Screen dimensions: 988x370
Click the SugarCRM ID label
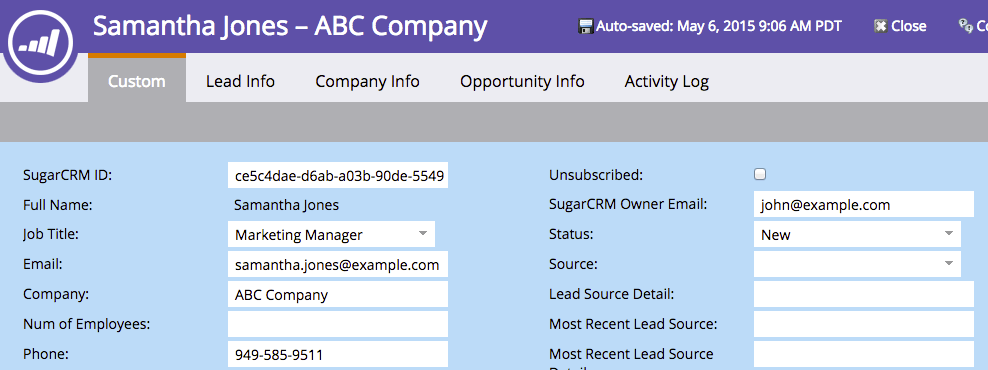pyautogui.click(x=67, y=175)
